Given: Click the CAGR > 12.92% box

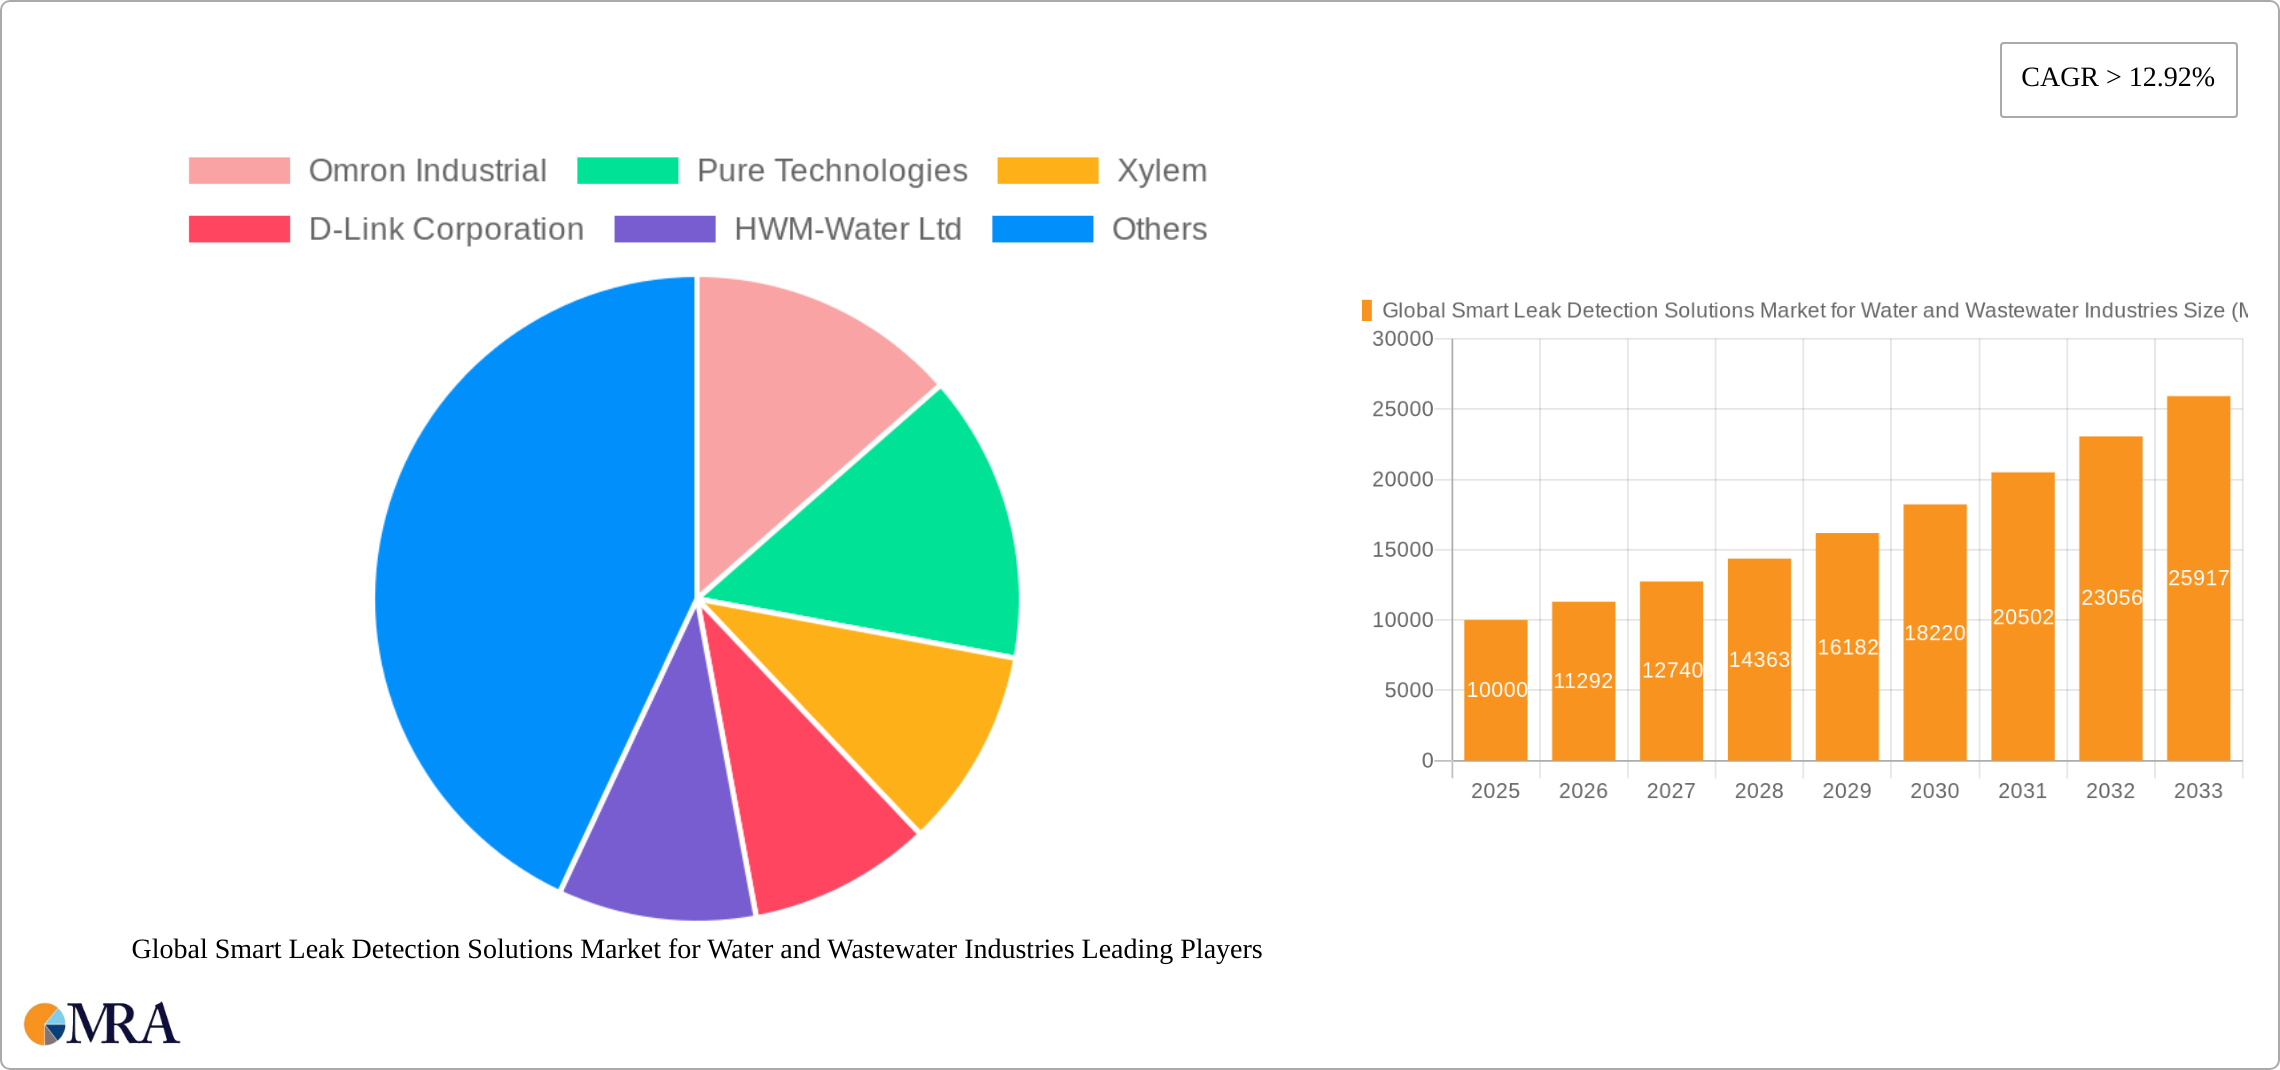Looking at the screenshot, I should 2118,79.
